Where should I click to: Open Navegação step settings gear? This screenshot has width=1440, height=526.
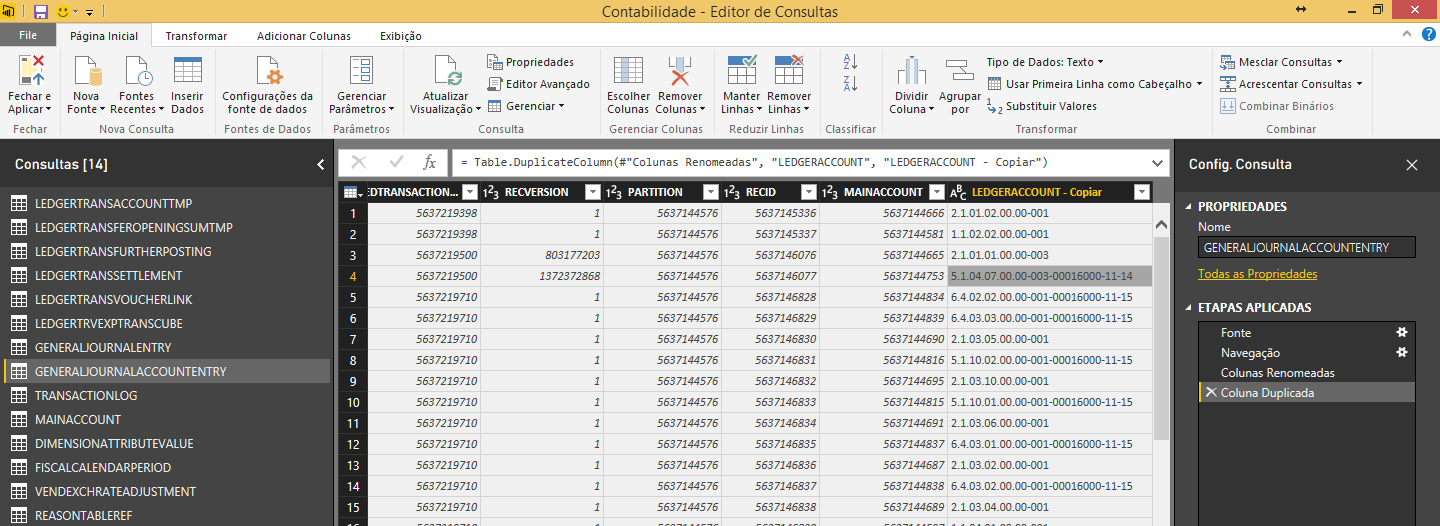(1402, 352)
